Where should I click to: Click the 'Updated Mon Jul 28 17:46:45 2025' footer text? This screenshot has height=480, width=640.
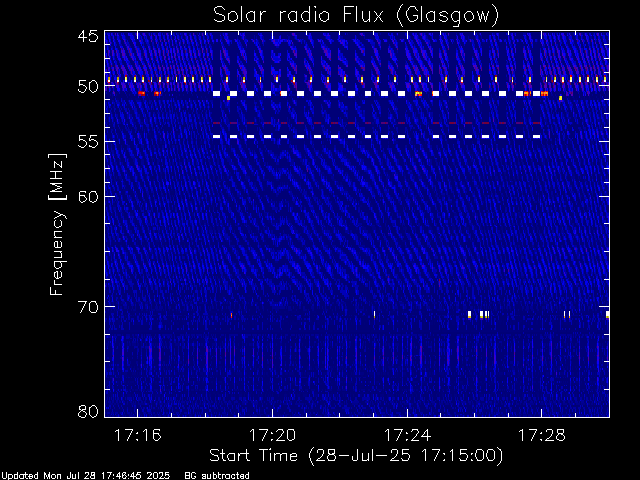[x=85, y=476]
